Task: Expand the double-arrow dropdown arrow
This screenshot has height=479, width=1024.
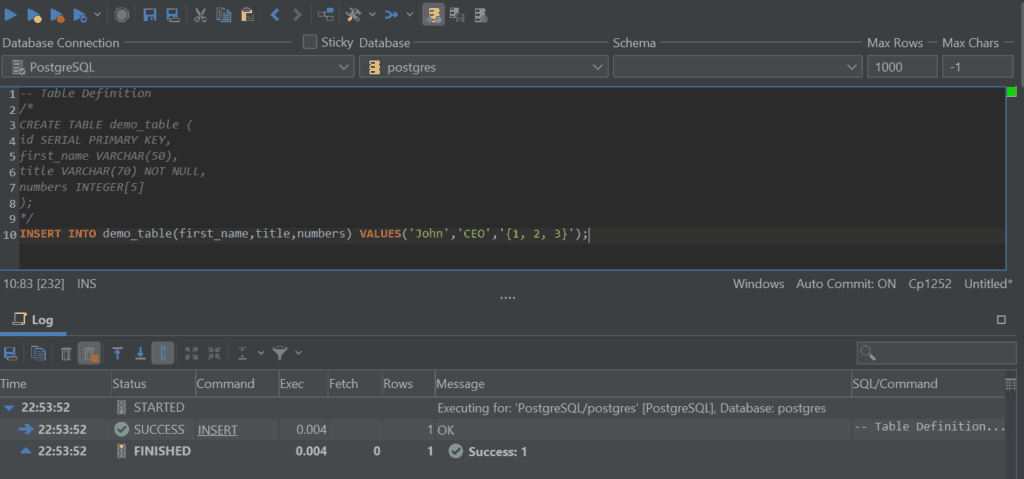Action: tap(409, 14)
